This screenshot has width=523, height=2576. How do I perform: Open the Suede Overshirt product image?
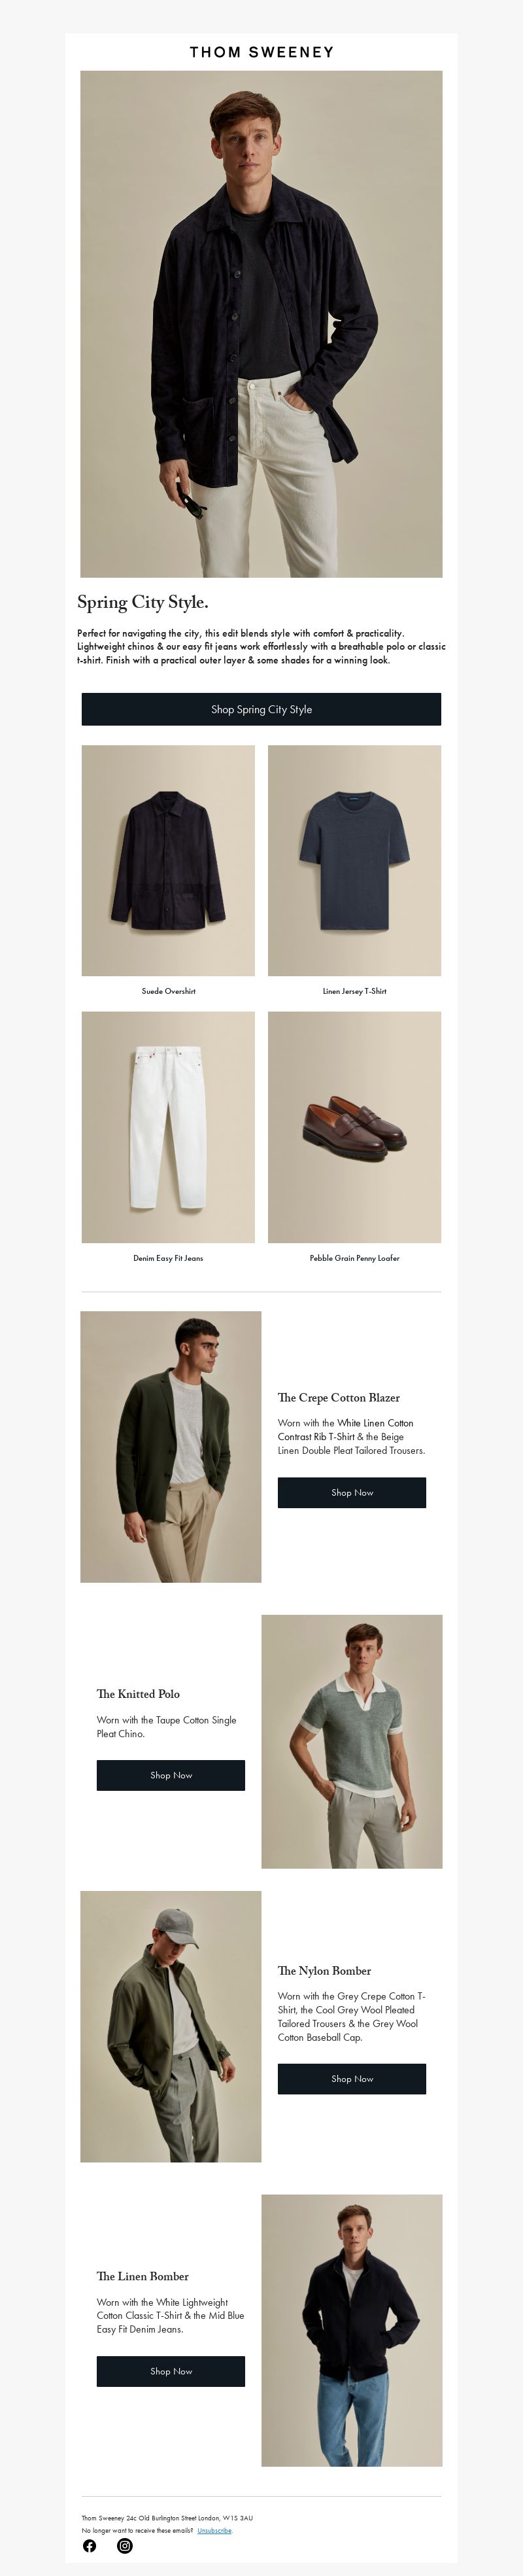168,860
